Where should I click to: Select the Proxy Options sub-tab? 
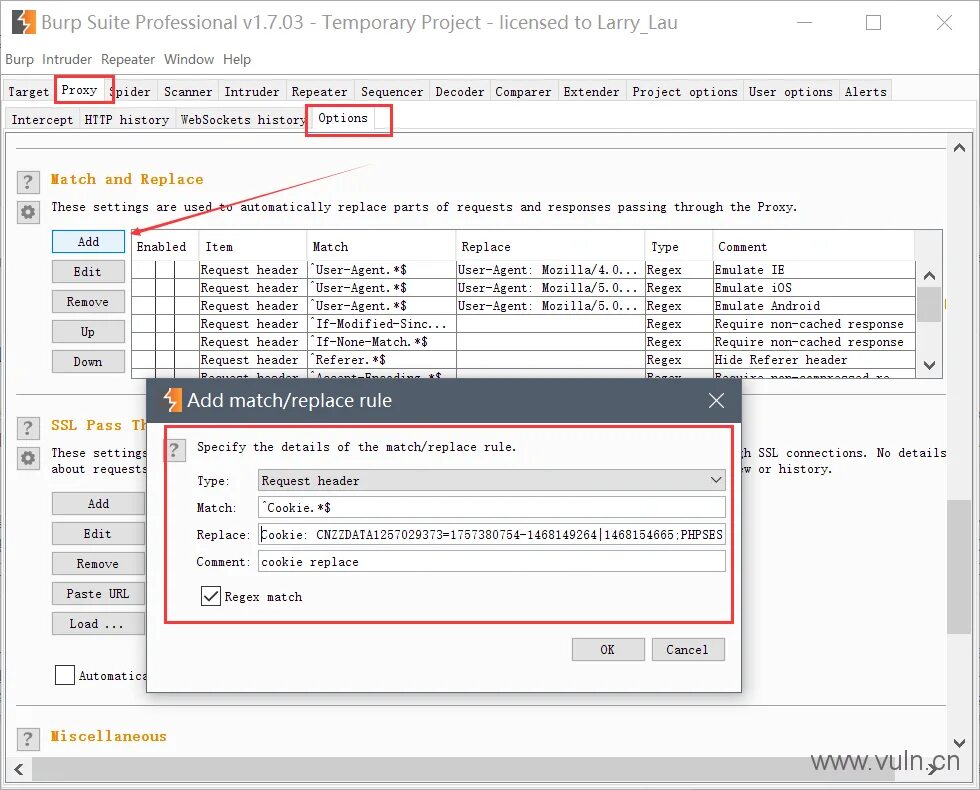[342, 118]
